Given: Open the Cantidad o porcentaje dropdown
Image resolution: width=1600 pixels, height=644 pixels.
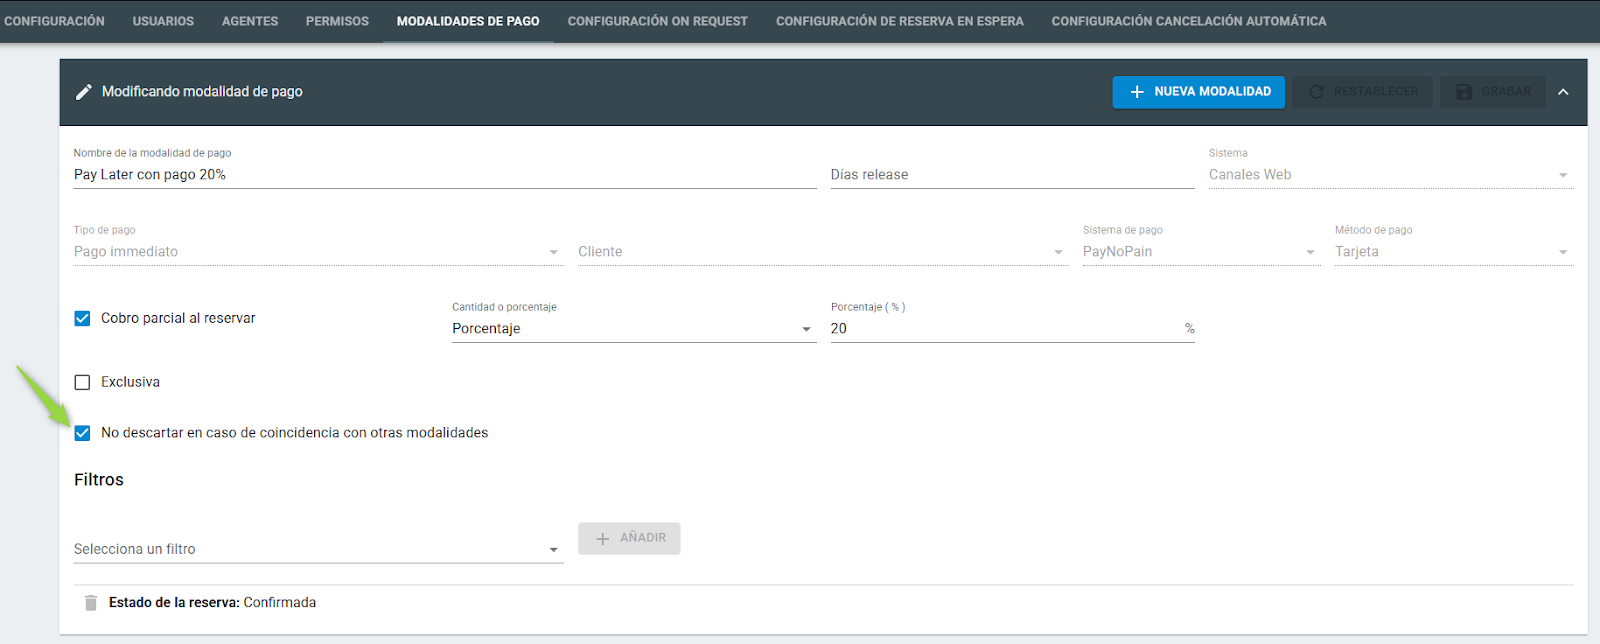Looking at the screenshot, I should [x=634, y=329].
